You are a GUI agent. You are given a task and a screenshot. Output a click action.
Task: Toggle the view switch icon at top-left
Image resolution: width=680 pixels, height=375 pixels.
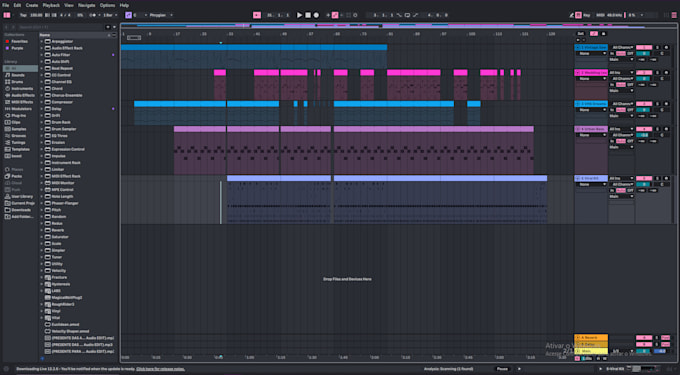7,15
